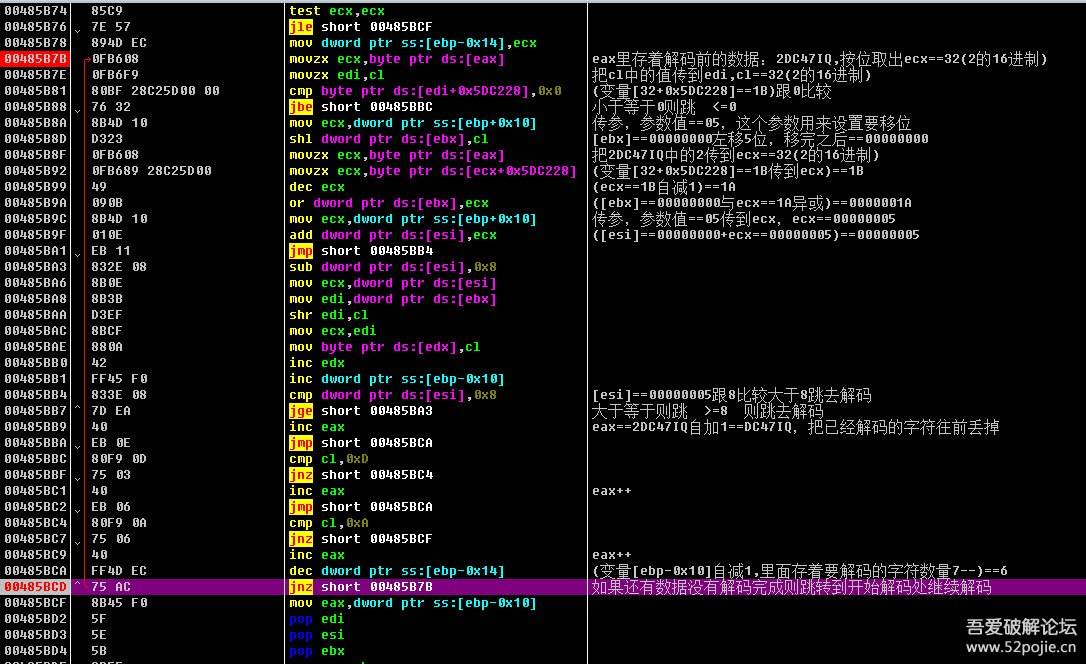Image resolution: width=1086 pixels, height=664 pixels.
Task: Select 'mov eax,dword ptr ss:[ebp-0x10]' instruction
Action: [x=413, y=603]
